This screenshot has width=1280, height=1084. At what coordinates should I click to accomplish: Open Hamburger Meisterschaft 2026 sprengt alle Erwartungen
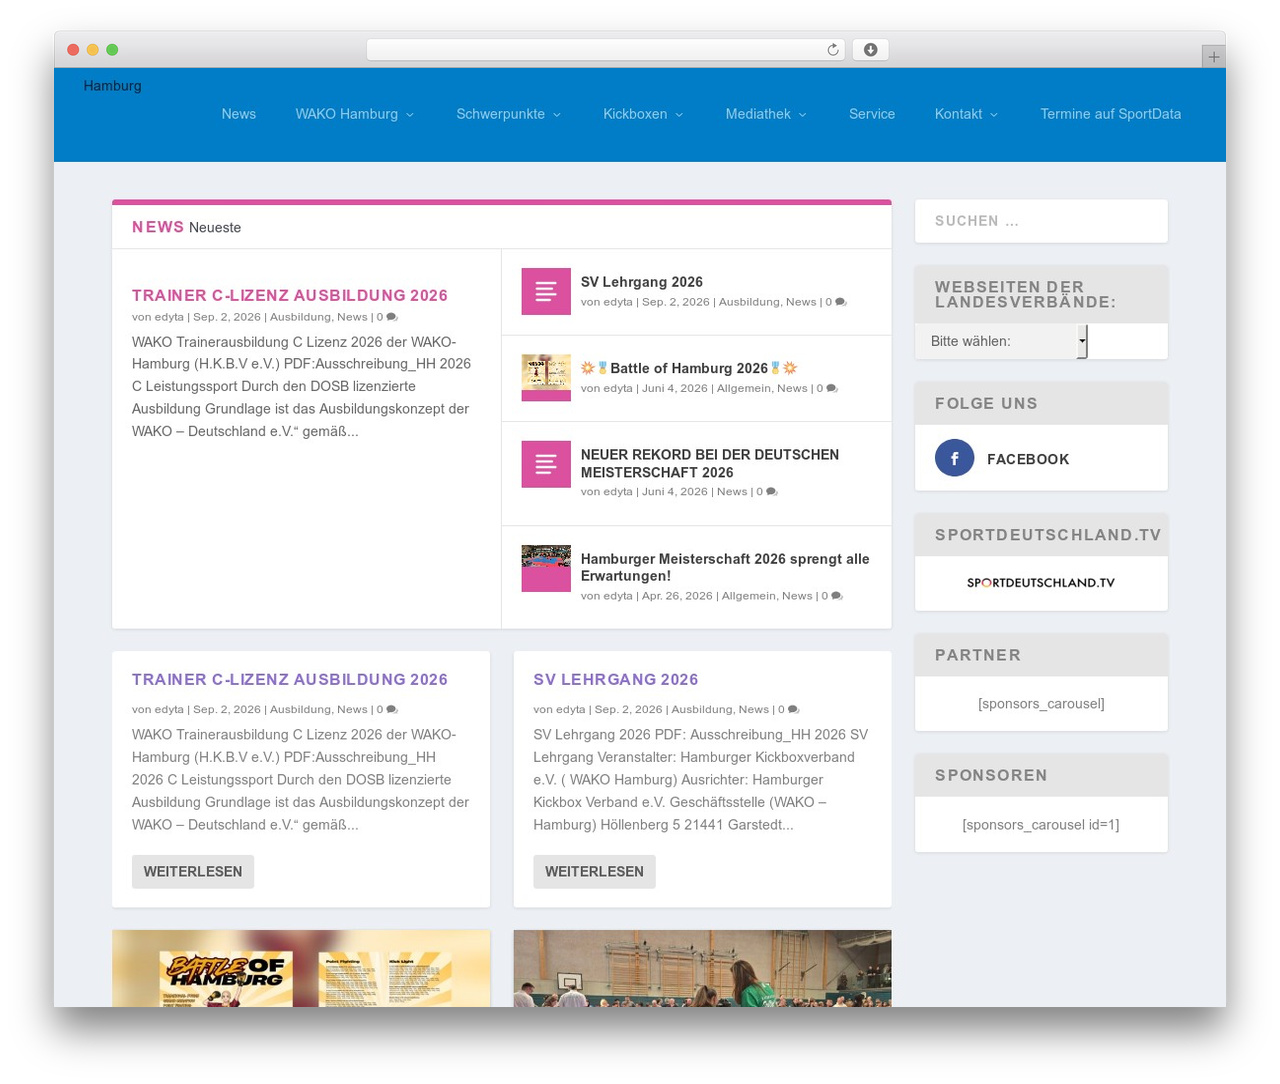(x=725, y=567)
